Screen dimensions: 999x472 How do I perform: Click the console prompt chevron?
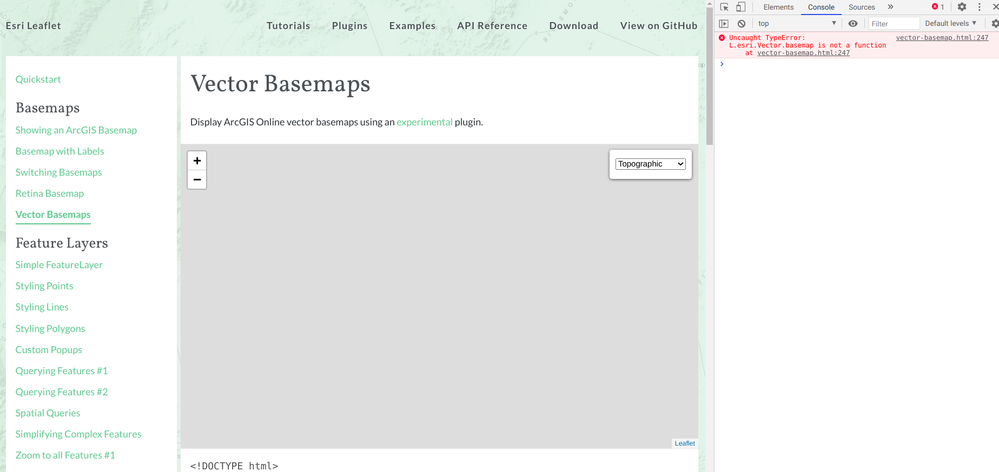click(x=722, y=64)
